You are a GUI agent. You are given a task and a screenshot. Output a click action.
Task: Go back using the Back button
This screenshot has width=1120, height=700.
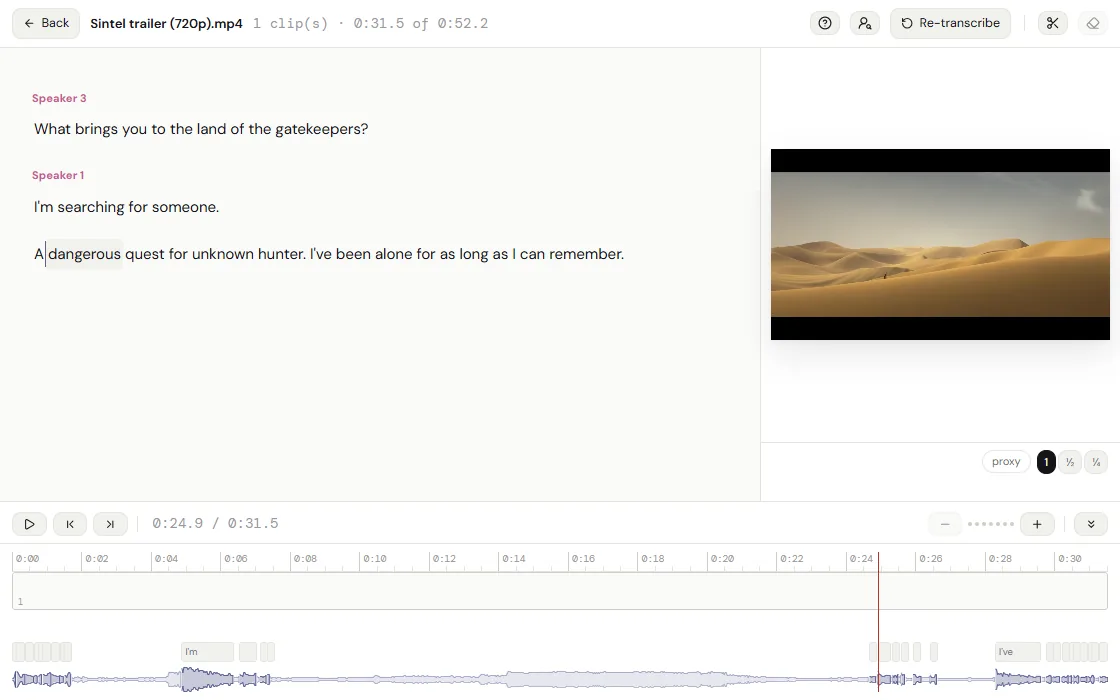coord(46,23)
